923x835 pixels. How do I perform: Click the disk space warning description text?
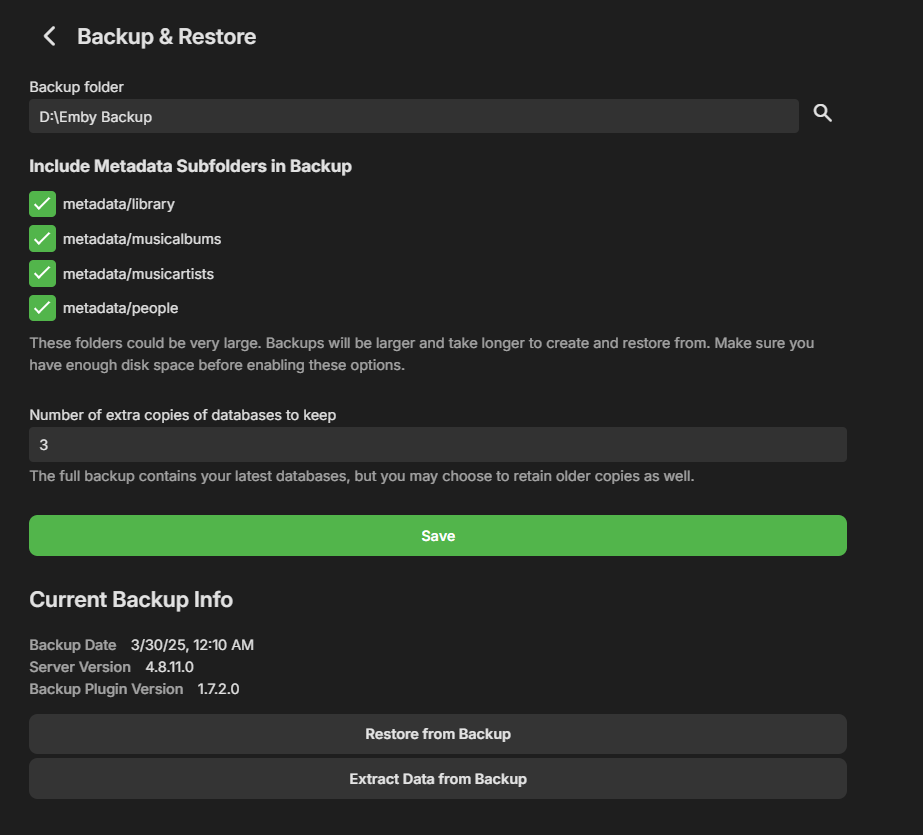pyautogui.click(x=421, y=354)
